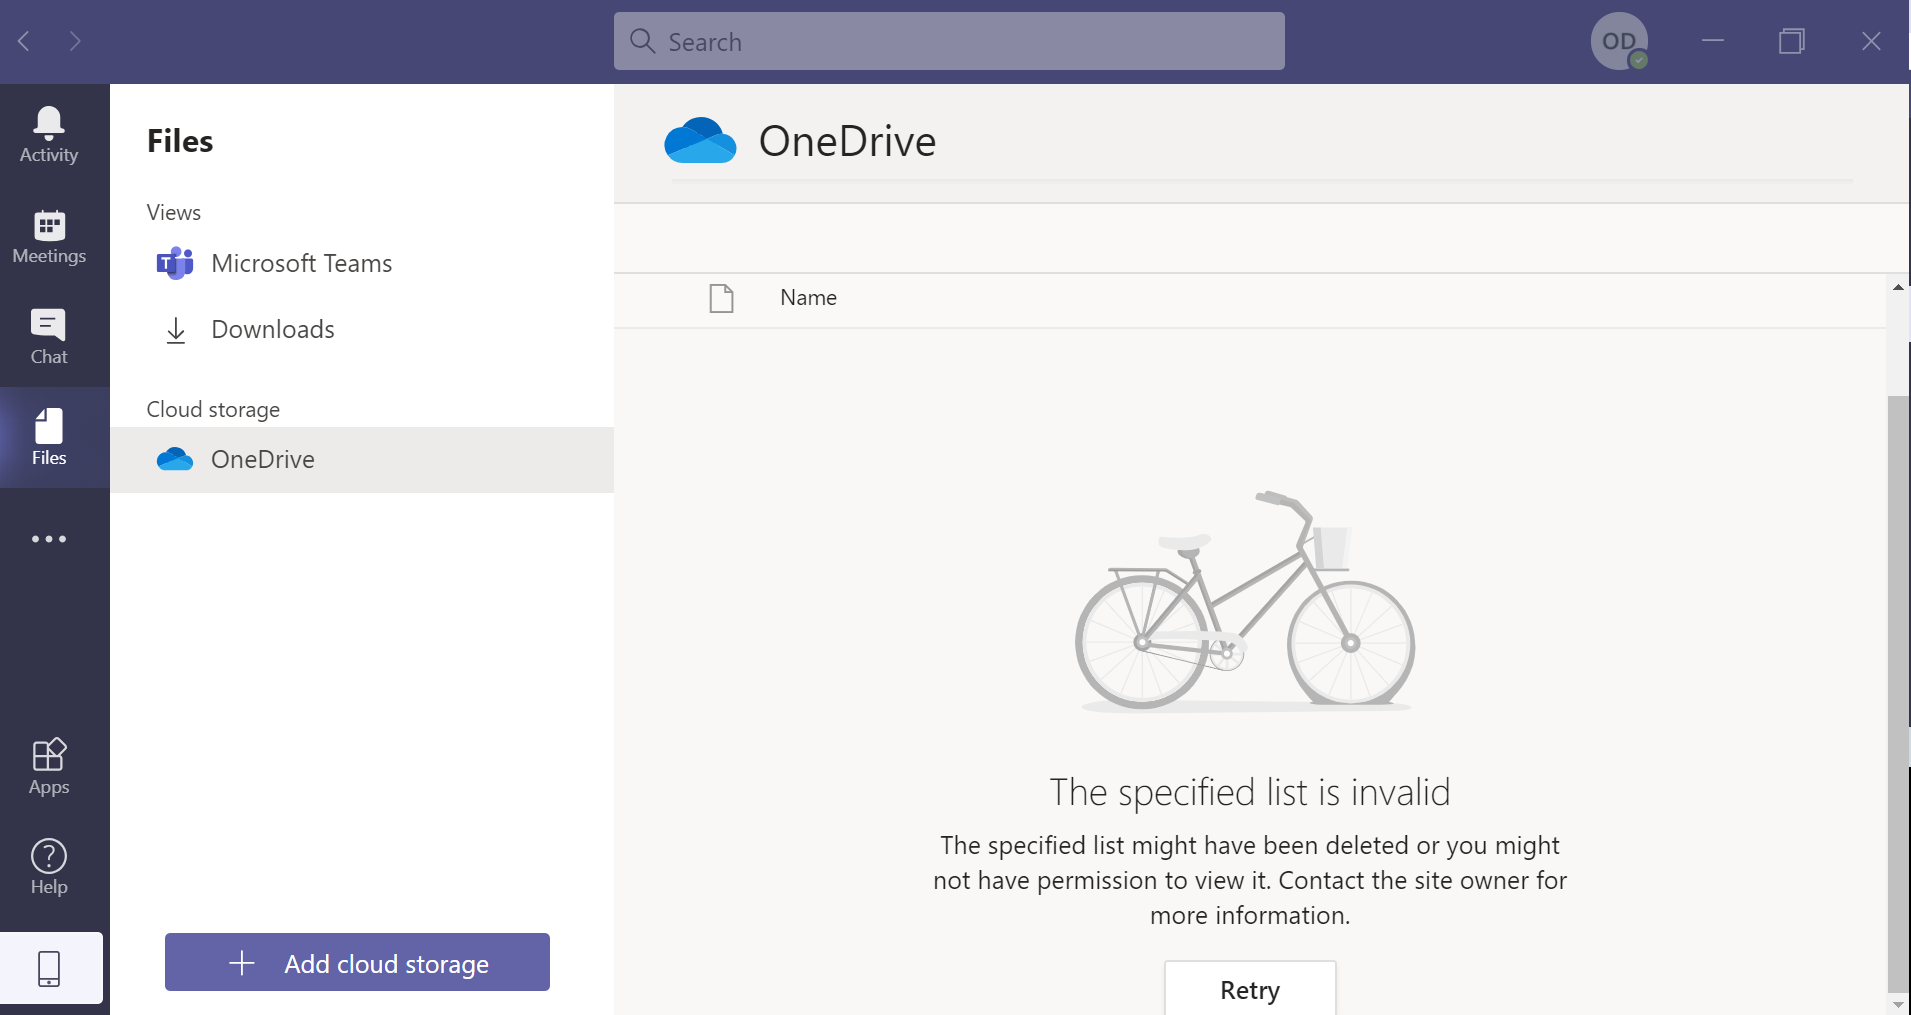Screen dimensions: 1911x1015
Task: Sort by the Name column header
Action: pos(808,298)
